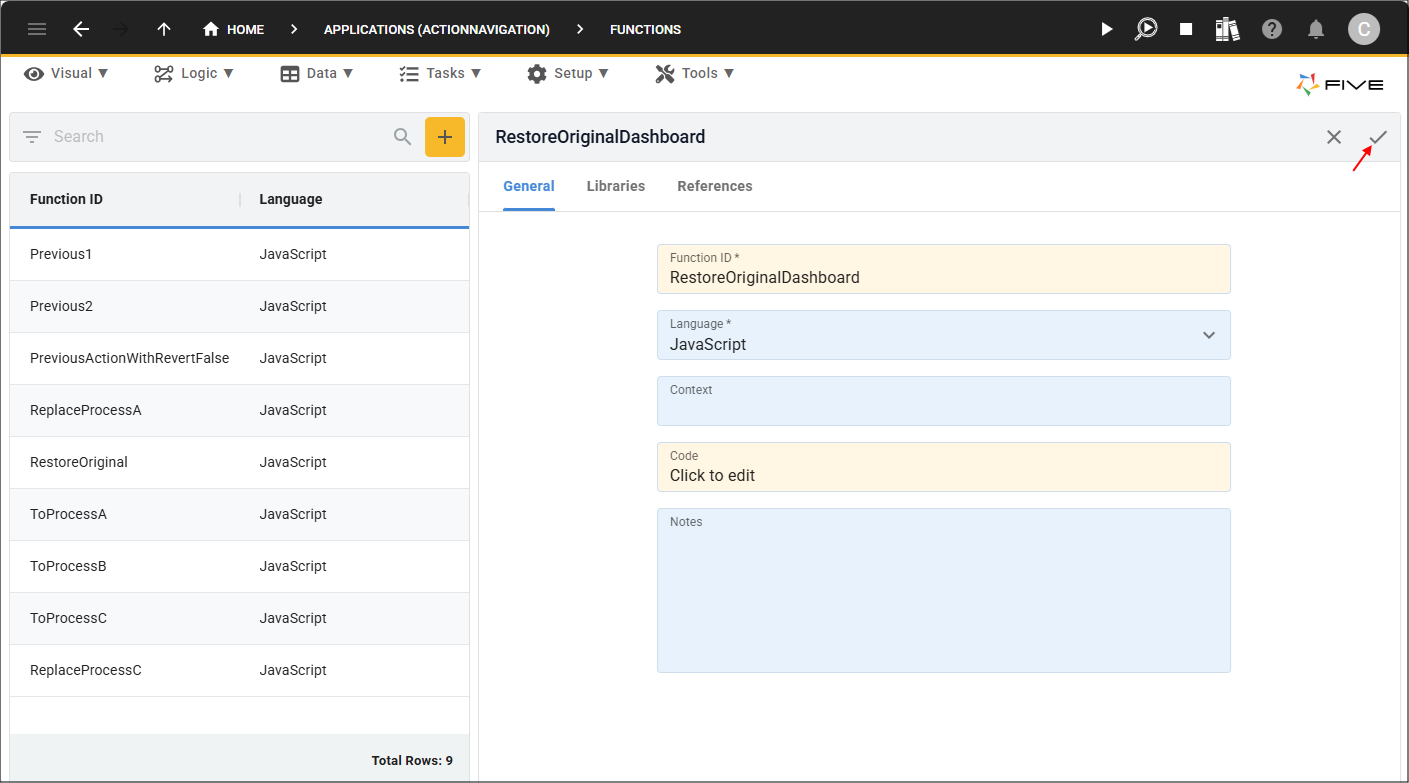Viewport: 1409px width, 783px height.
Task: Open the Tools menu
Action: coord(695,73)
